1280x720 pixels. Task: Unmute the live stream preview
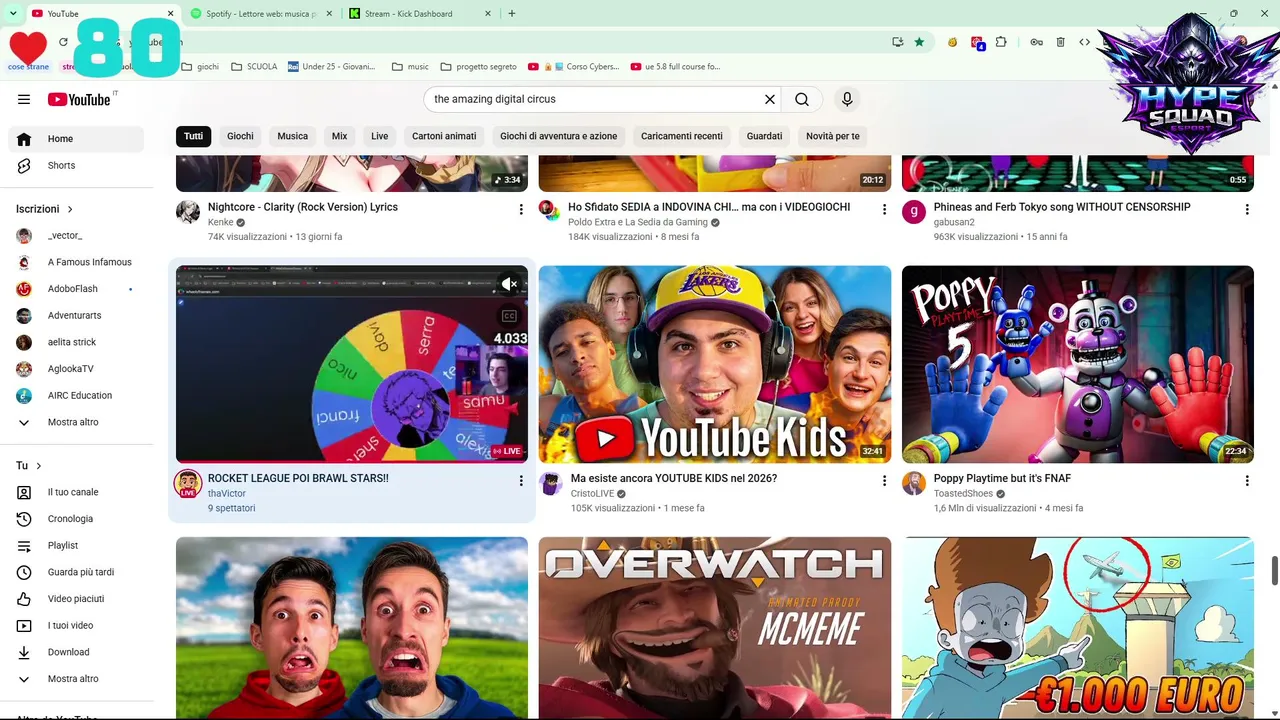[x=509, y=284]
